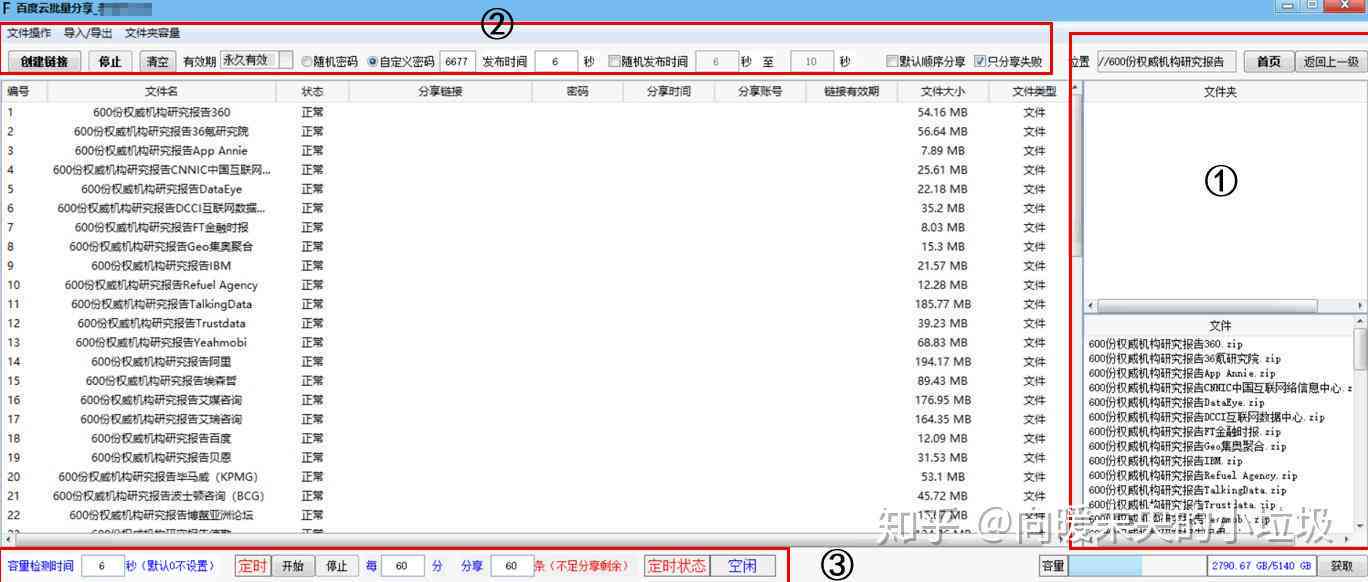The width and height of the screenshot is (1368, 582).
Task: Open the 文件夹容量 menu
Action: pyautogui.click(x=152, y=33)
